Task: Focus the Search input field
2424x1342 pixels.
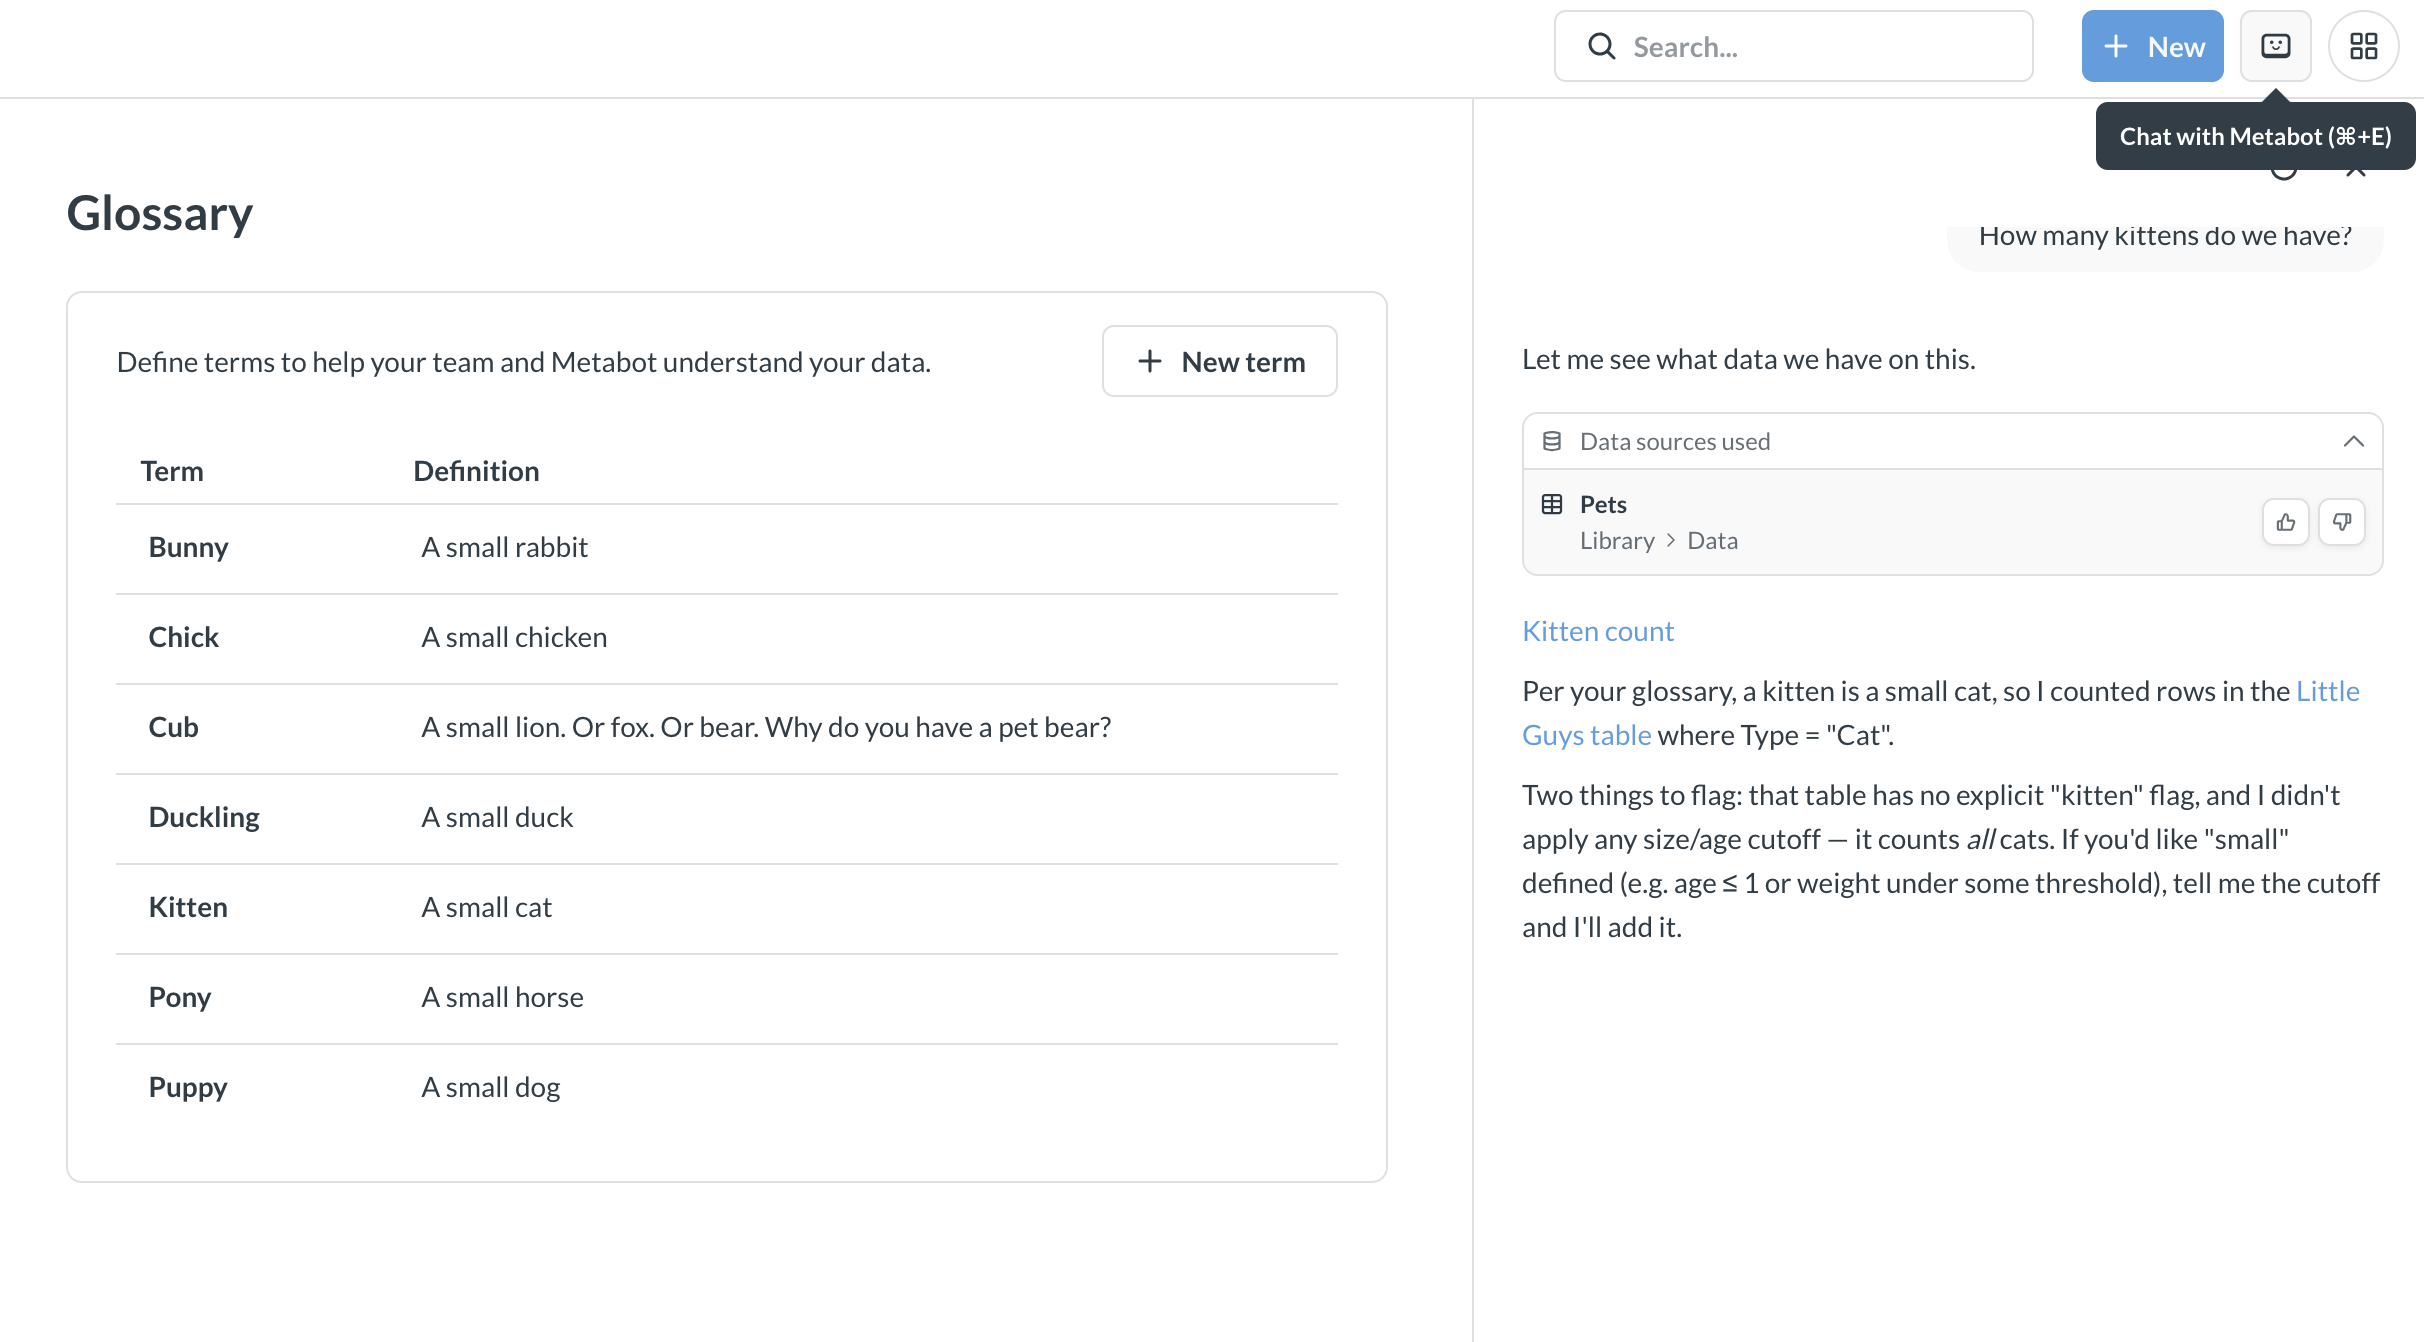Action: click(x=1793, y=46)
